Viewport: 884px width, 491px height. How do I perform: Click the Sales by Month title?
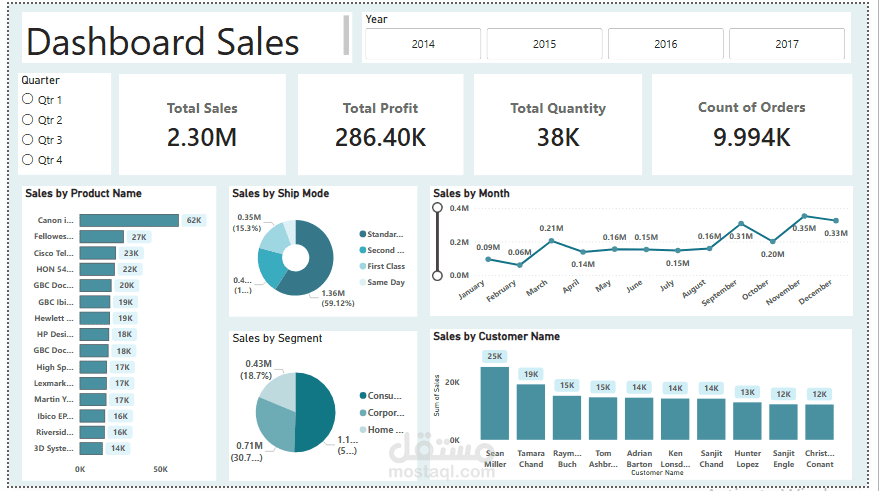471,193
